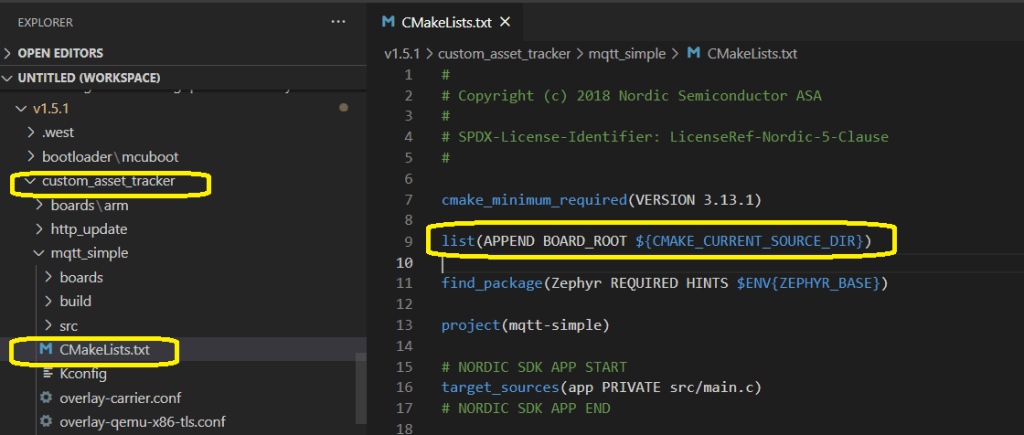Open the Explorer more actions ellipsis
This screenshot has width=1024, height=435.
[339, 21]
